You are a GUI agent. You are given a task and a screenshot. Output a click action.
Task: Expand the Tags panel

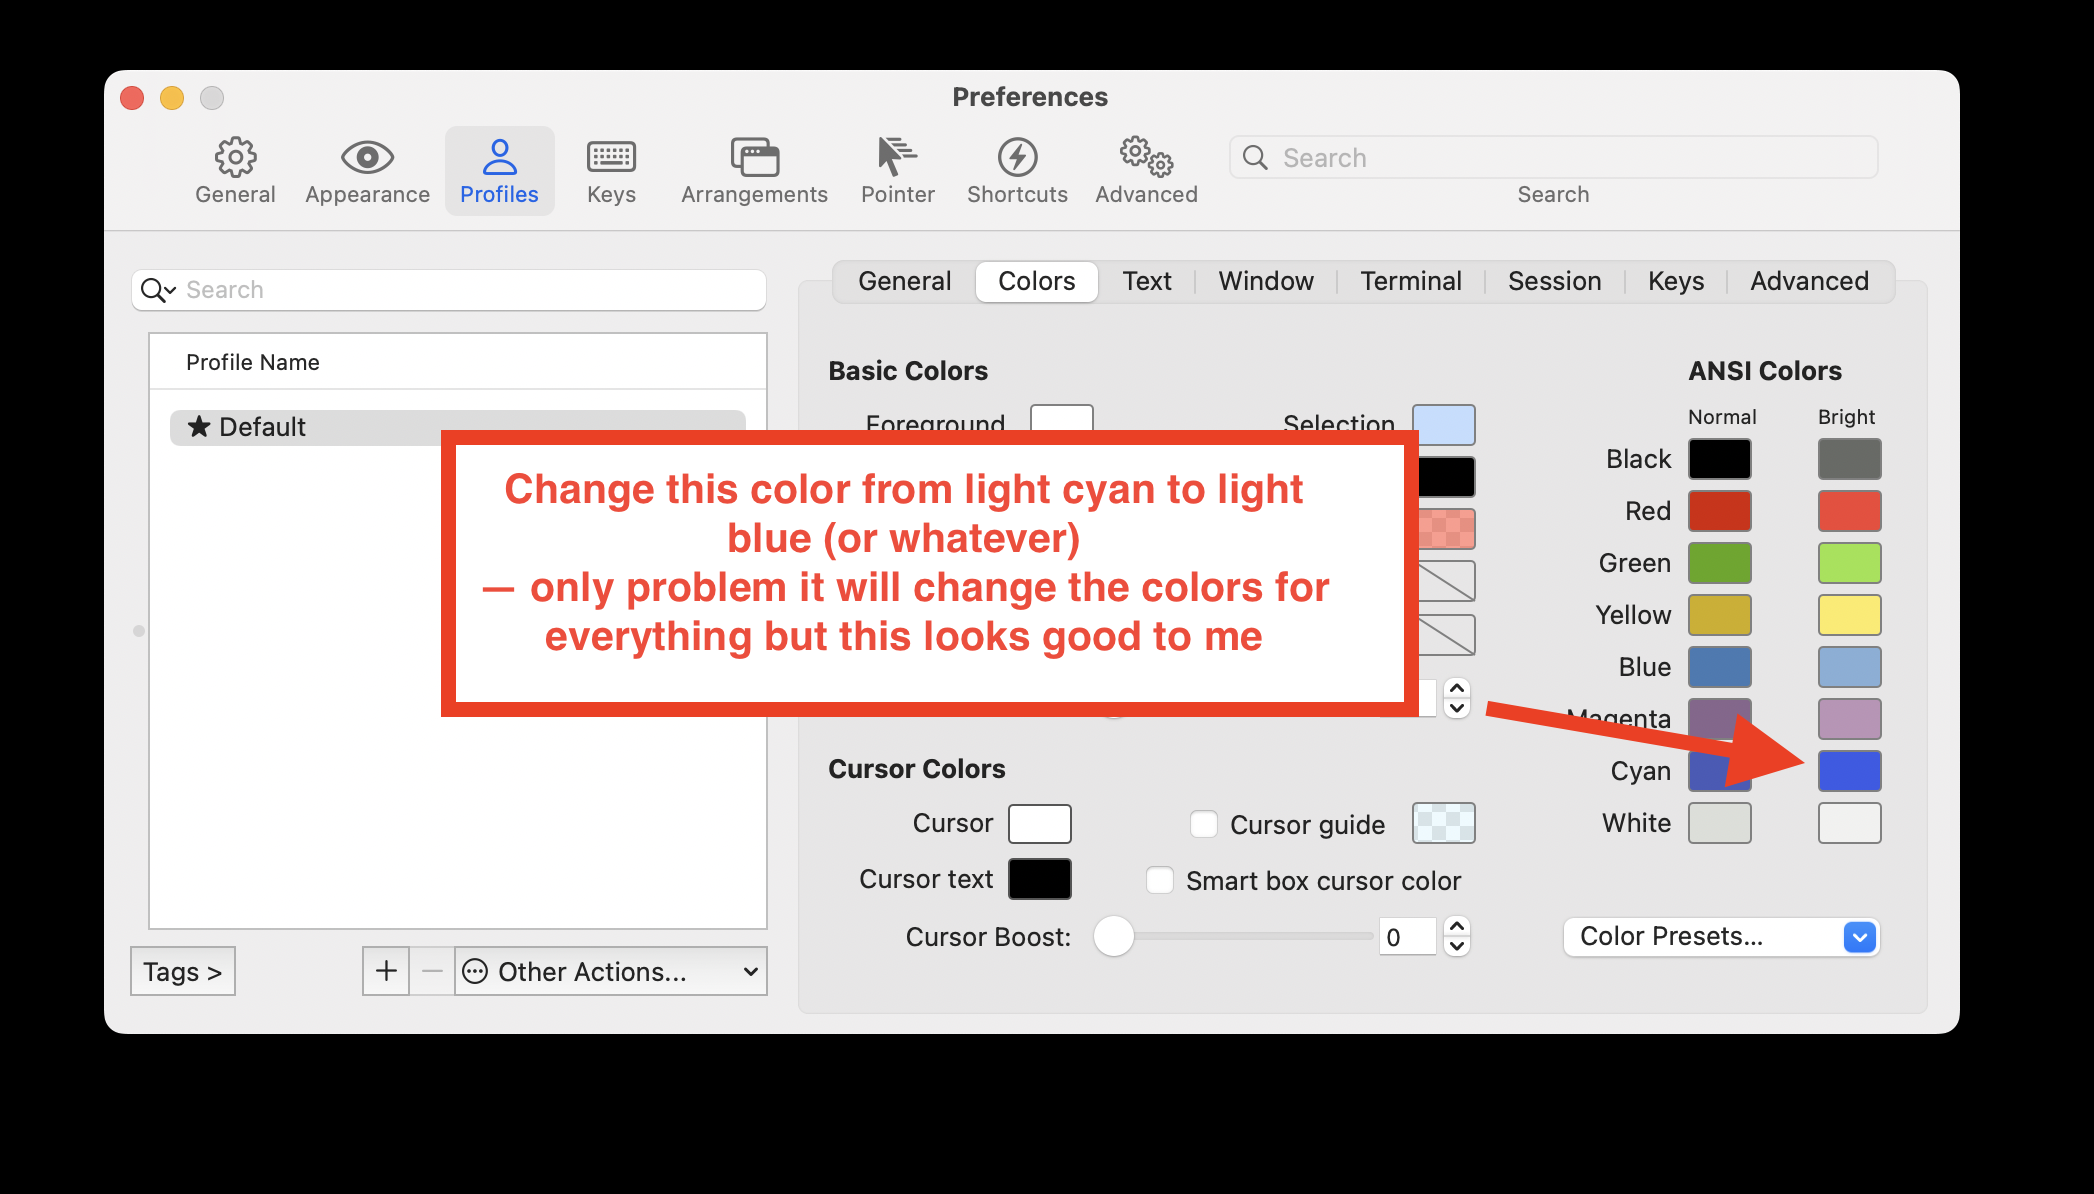pyautogui.click(x=182, y=971)
